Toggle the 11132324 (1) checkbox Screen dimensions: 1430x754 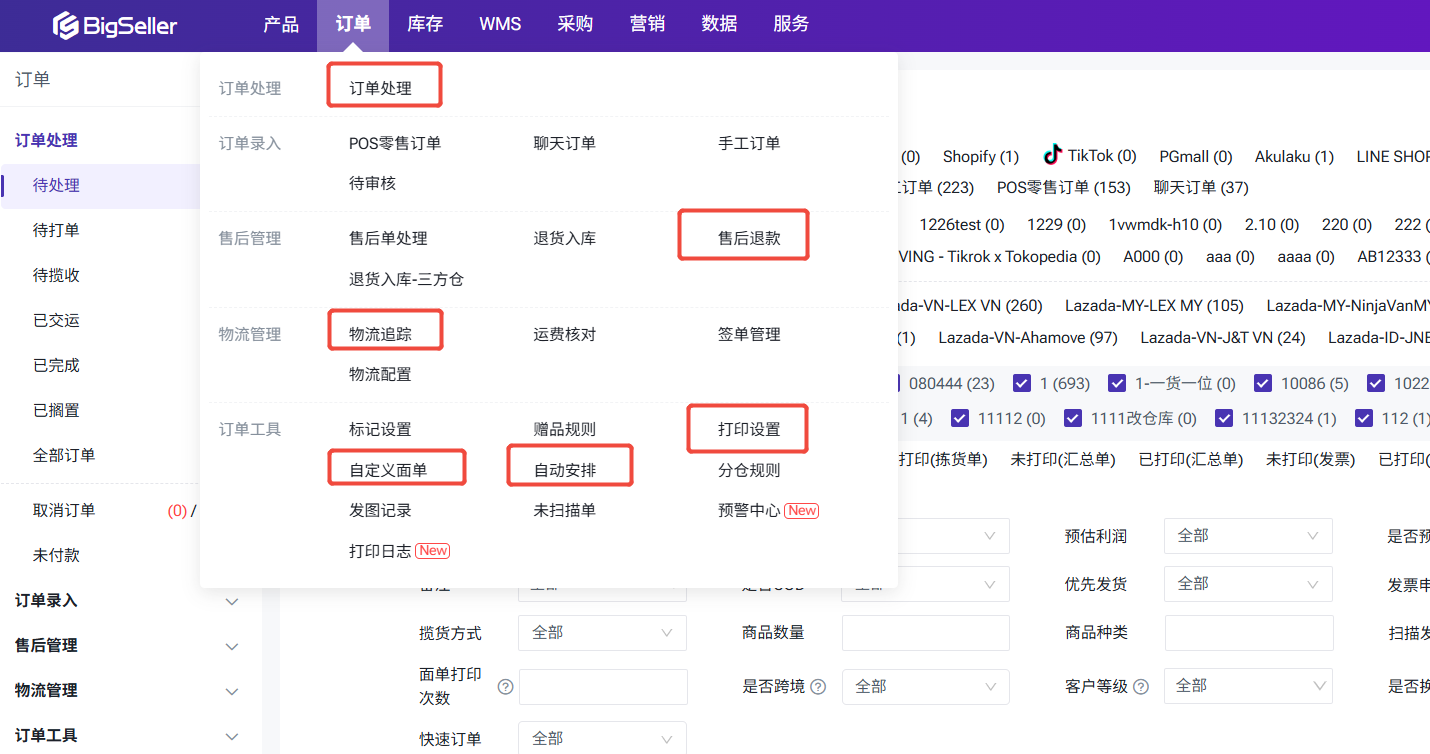coord(1224,418)
